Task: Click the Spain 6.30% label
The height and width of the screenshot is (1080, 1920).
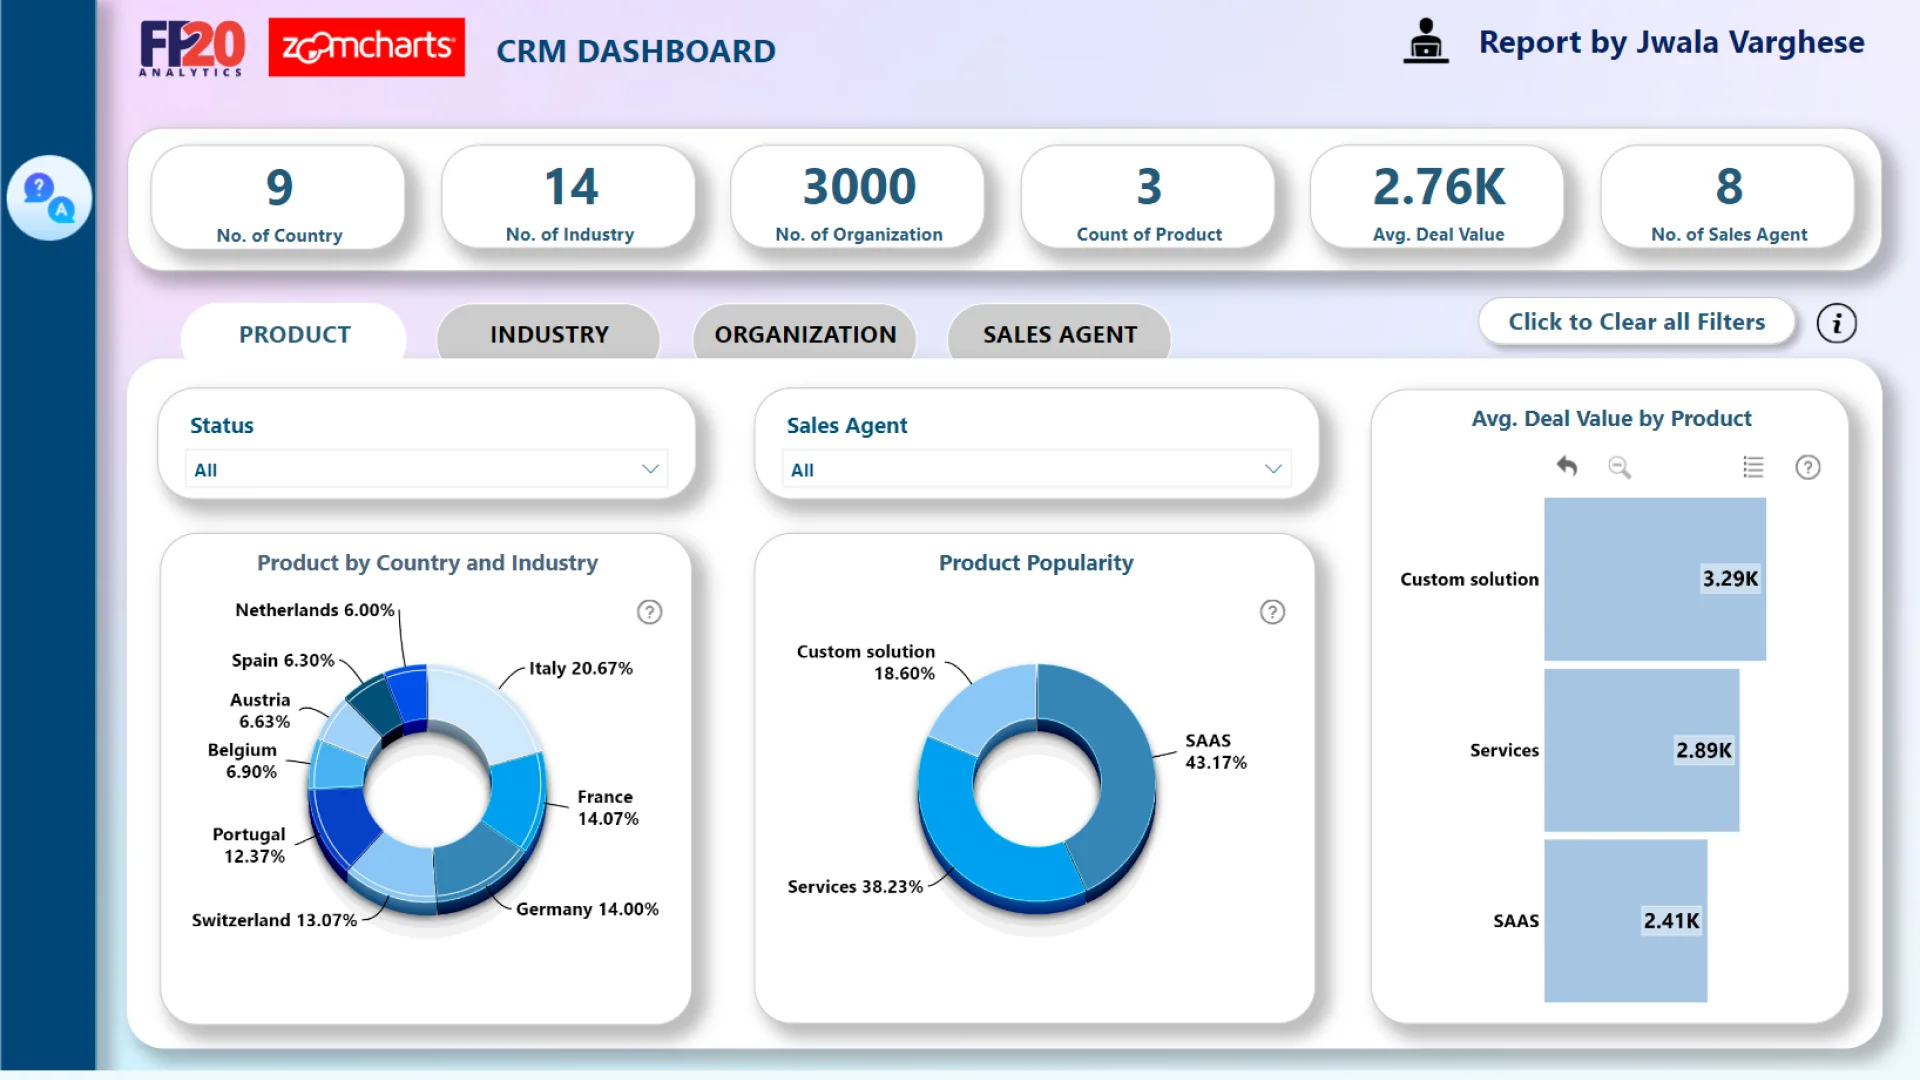Action: (283, 660)
